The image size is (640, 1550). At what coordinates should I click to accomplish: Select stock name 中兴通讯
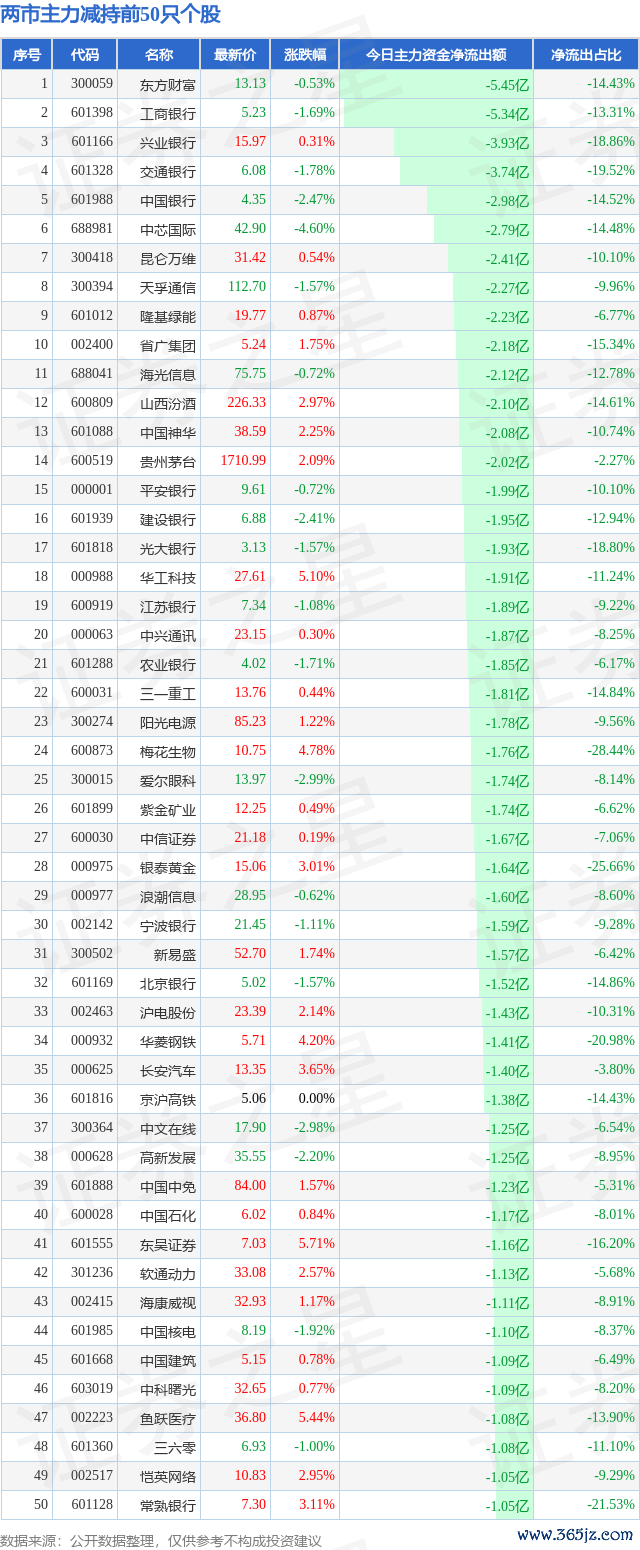[x=168, y=636]
